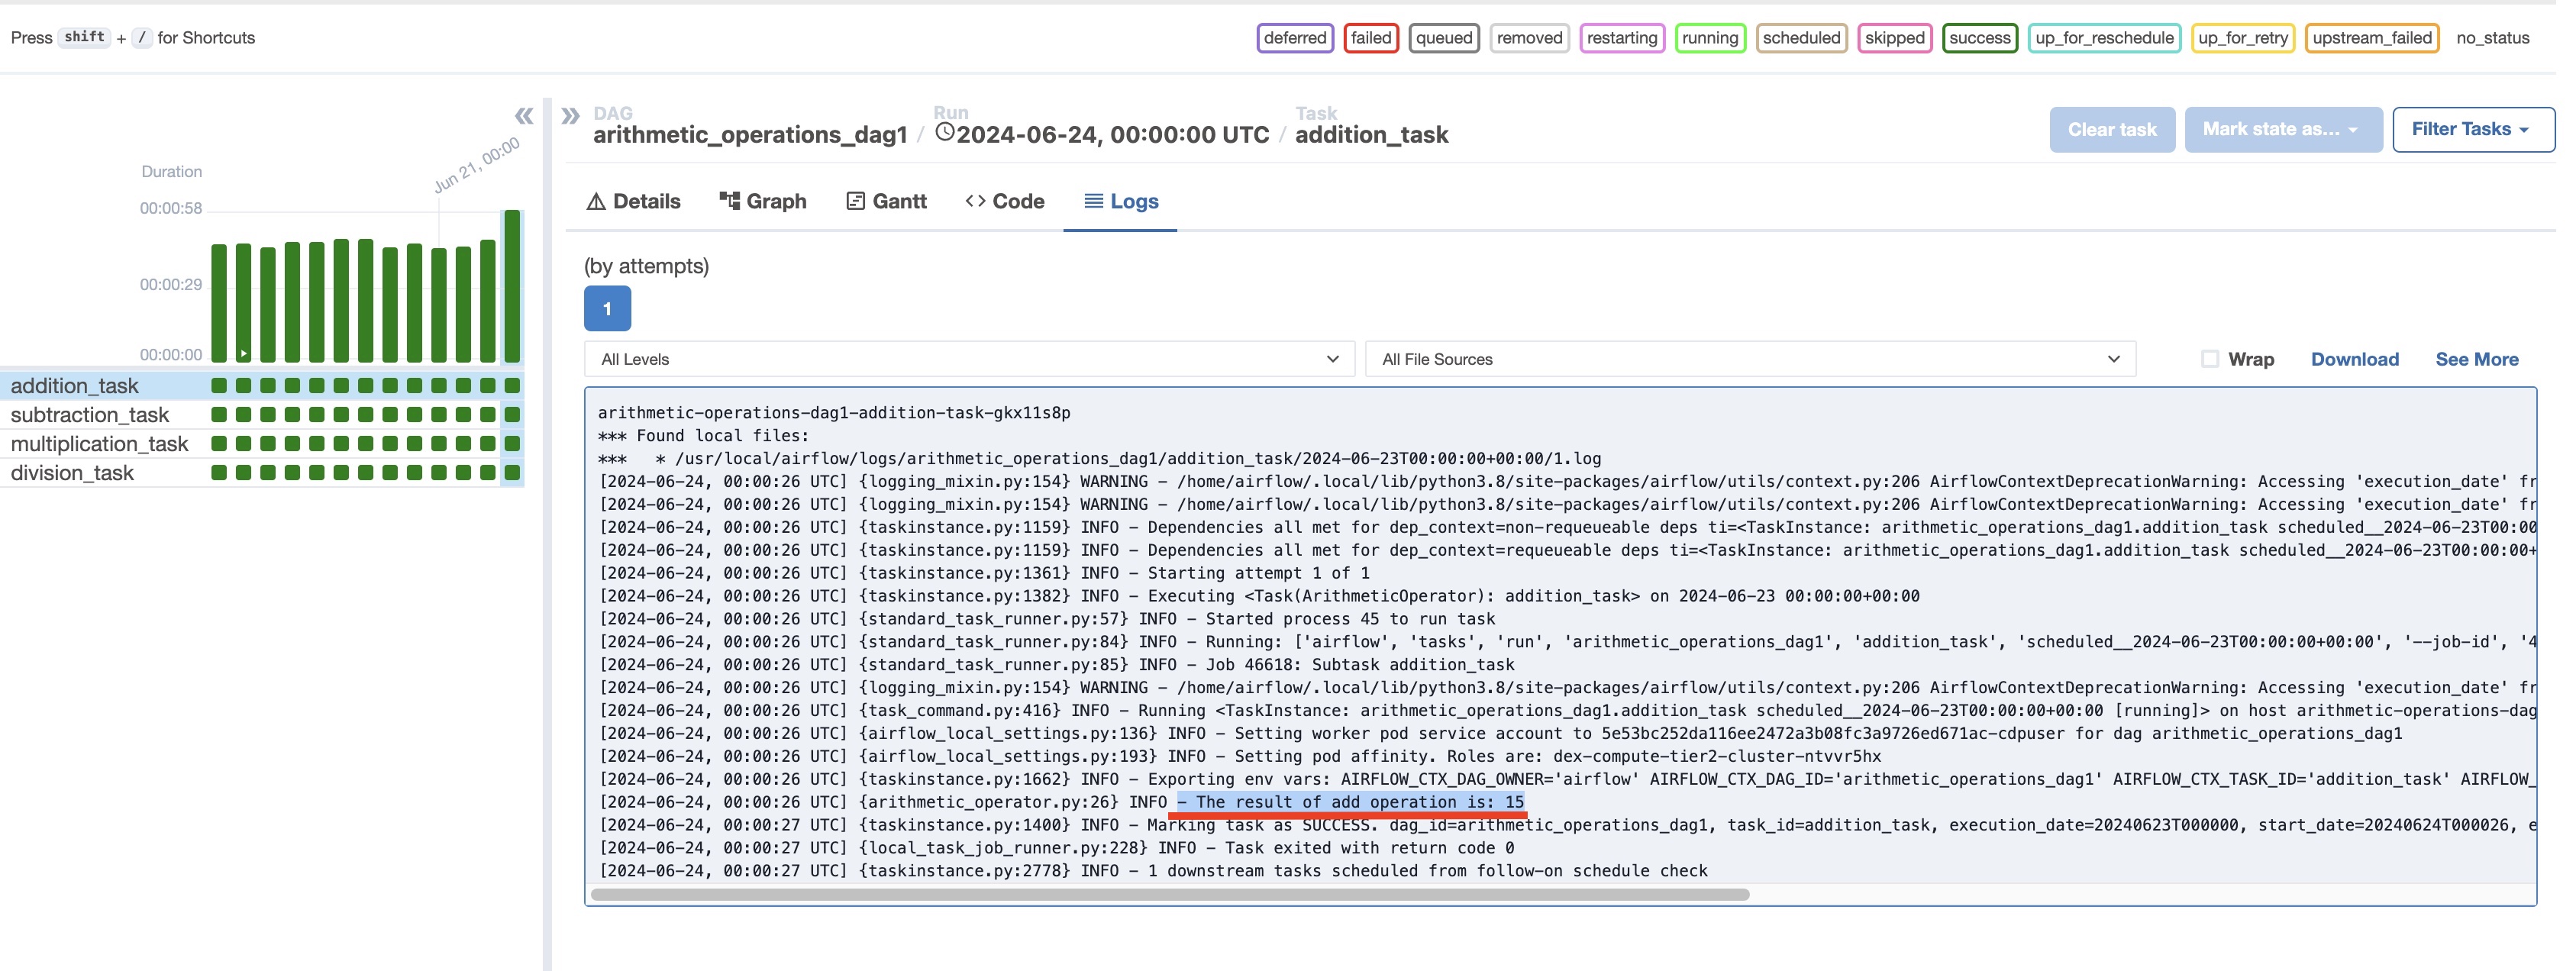Open the All File Sources dropdown
This screenshot has width=2576, height=971.
pos(1750,359)
